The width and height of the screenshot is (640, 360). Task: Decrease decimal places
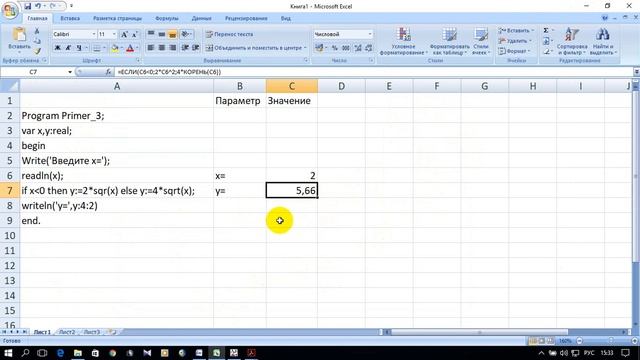[369, 48]
